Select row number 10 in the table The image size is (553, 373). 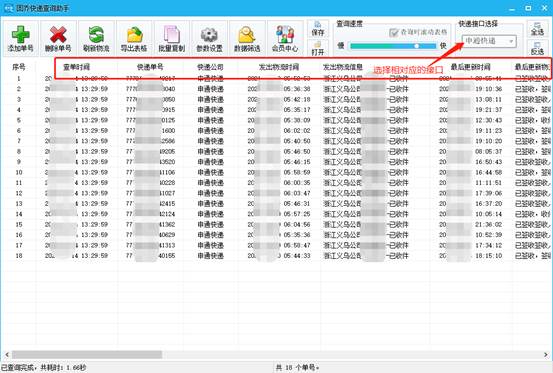coord(19,172)
